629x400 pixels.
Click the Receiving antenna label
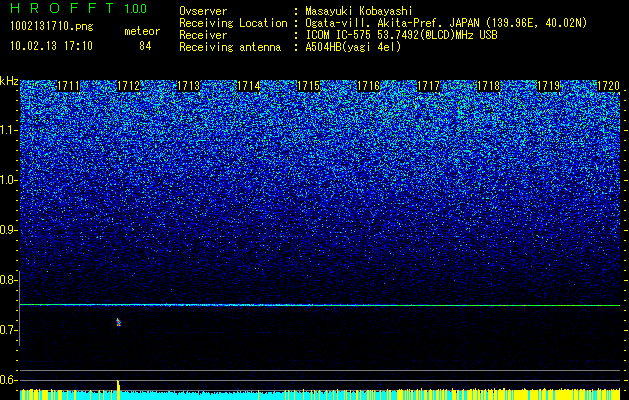coord(230,47)
